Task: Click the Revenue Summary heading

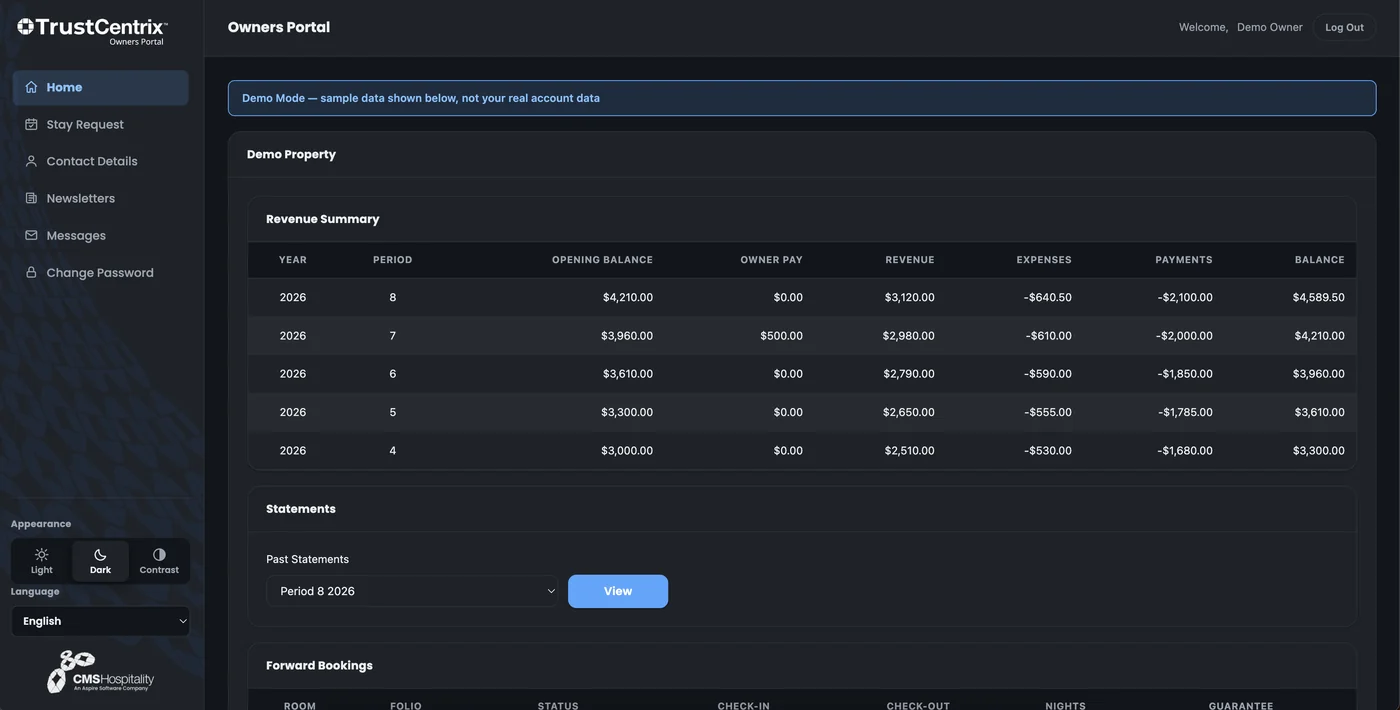Action: pyautogui.click(x=322, y=219)
